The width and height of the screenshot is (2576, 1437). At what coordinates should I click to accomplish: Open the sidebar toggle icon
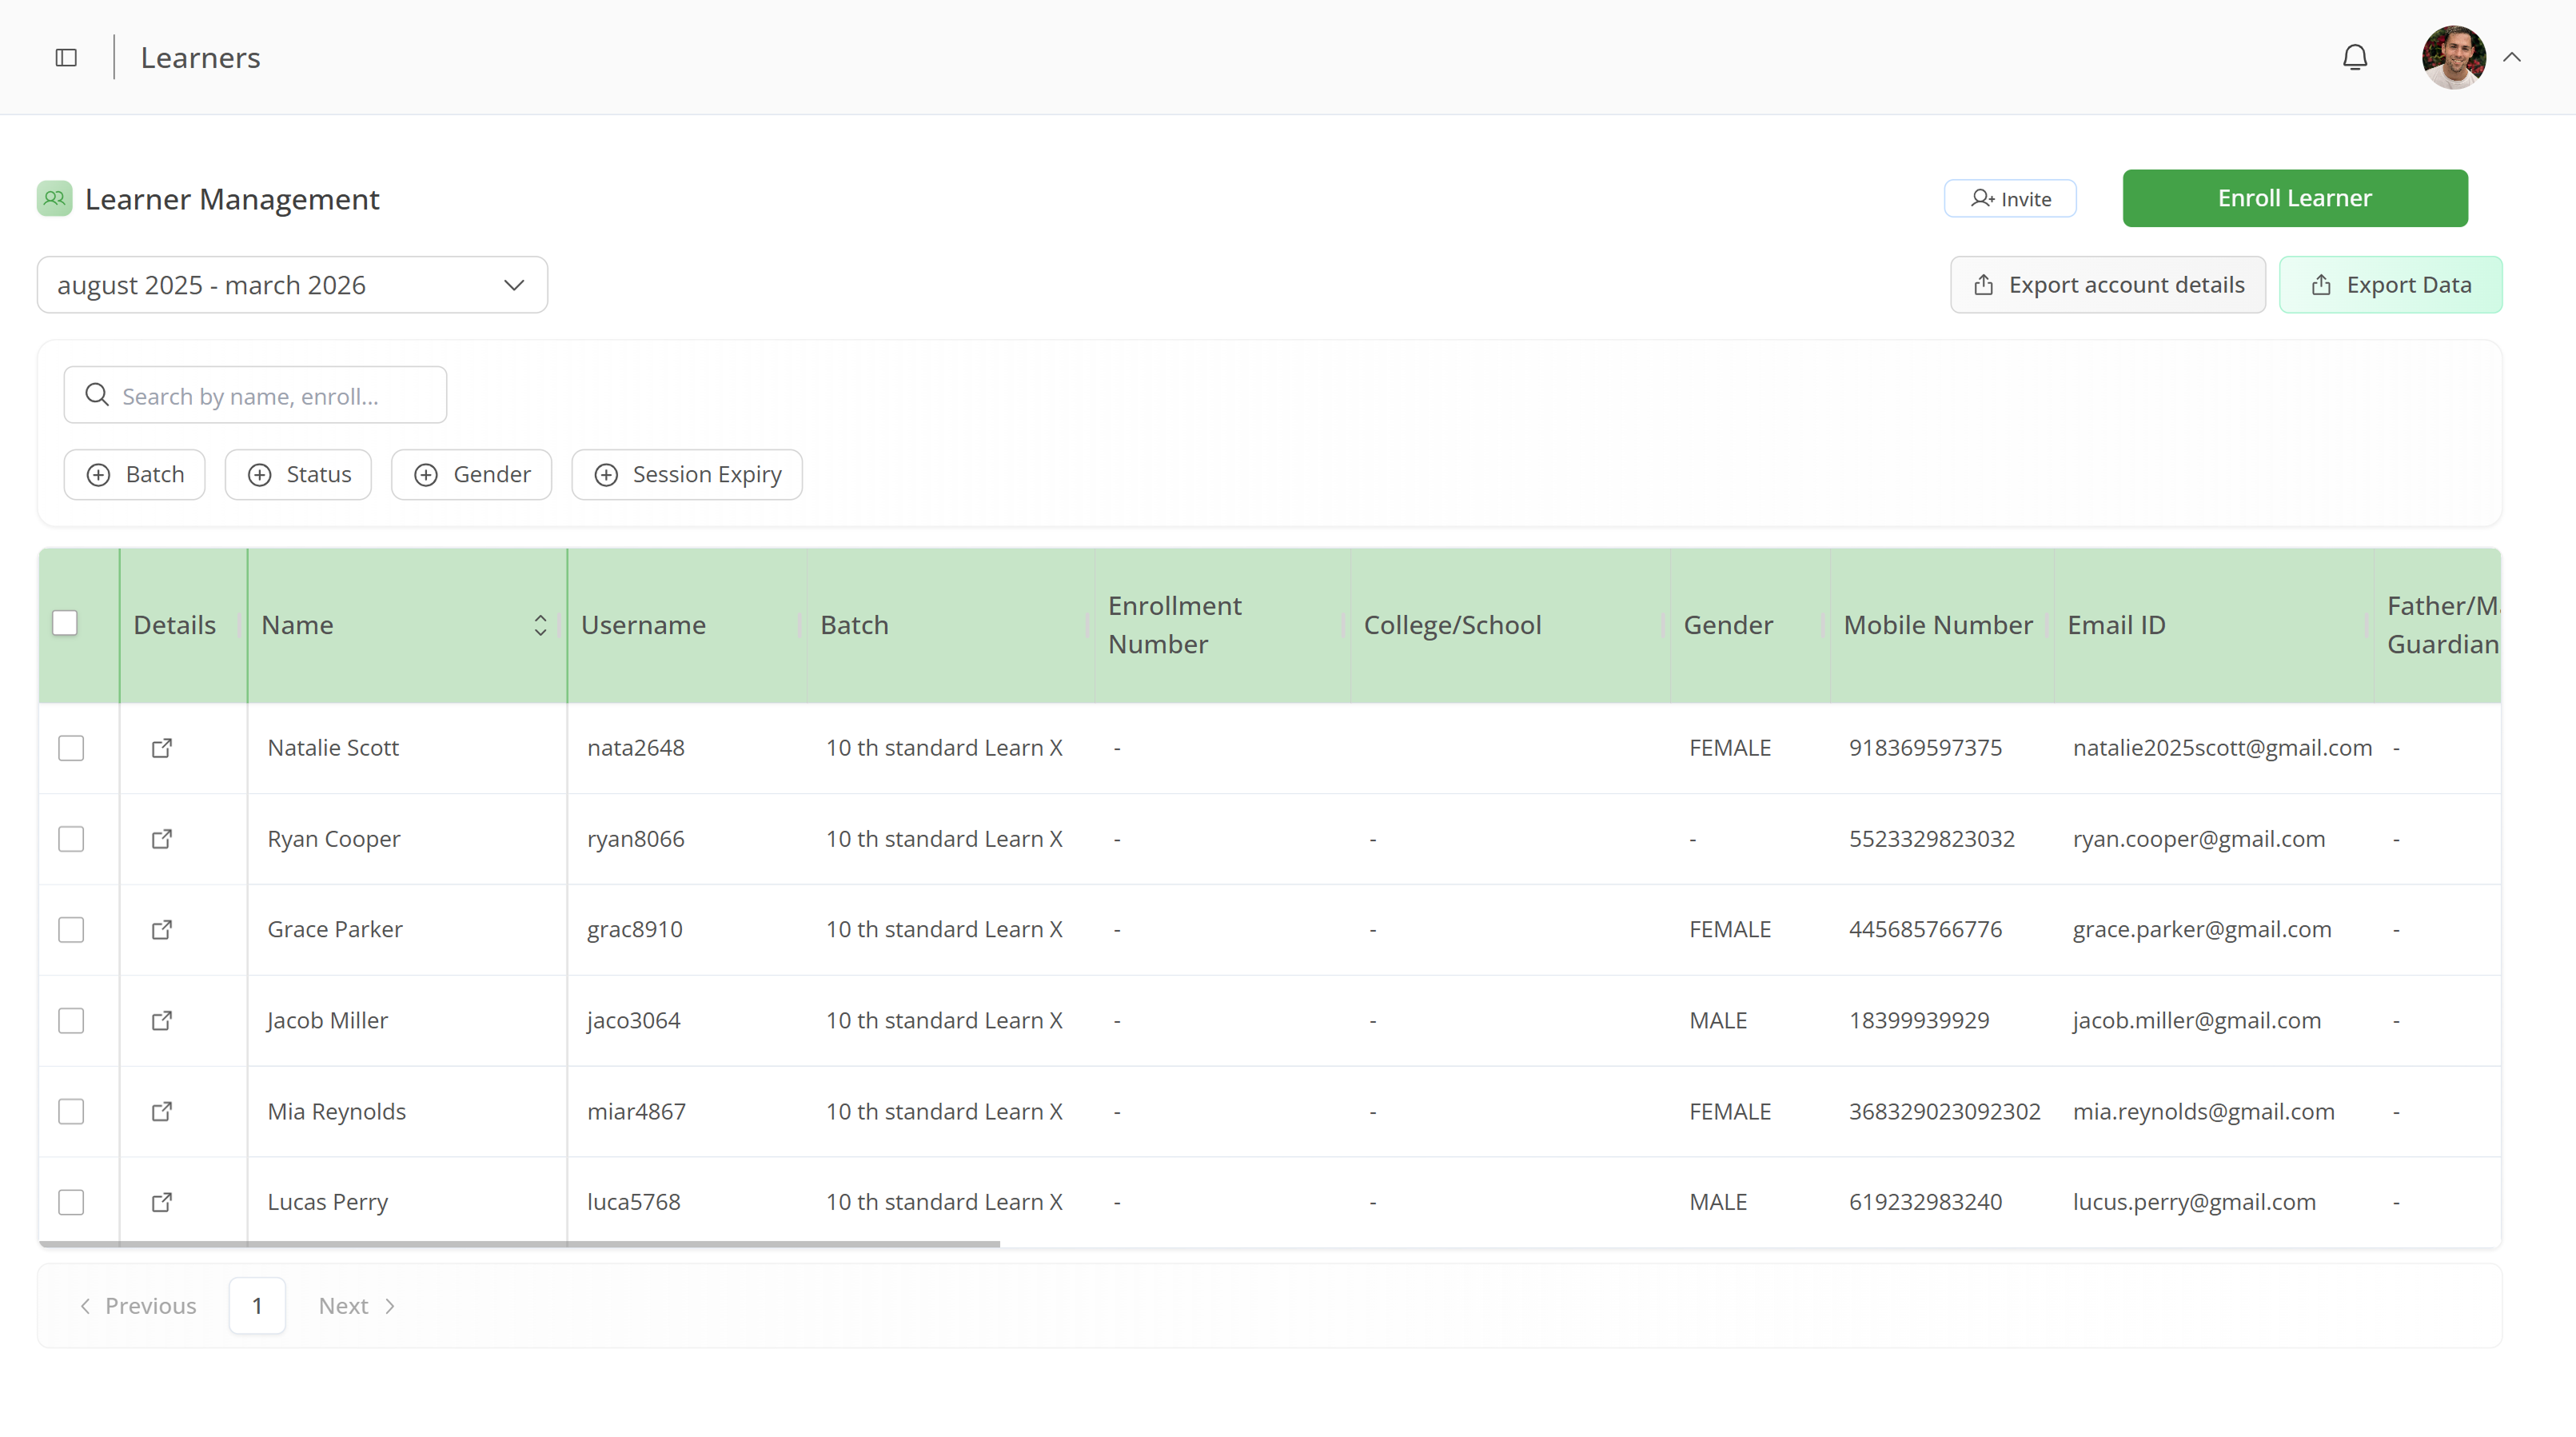65,57
